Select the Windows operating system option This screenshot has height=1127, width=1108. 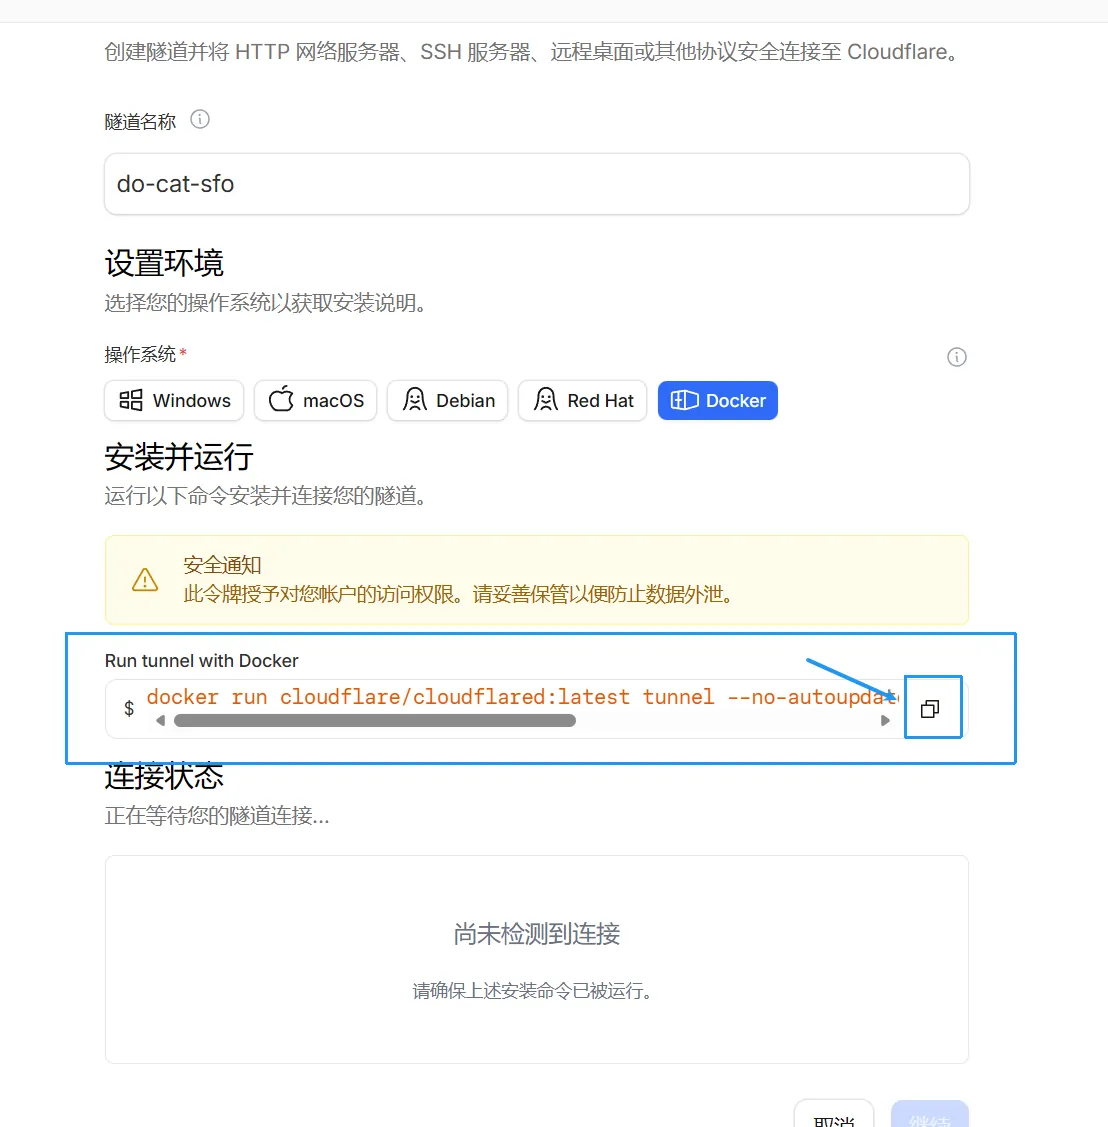(x=174, y=401)
